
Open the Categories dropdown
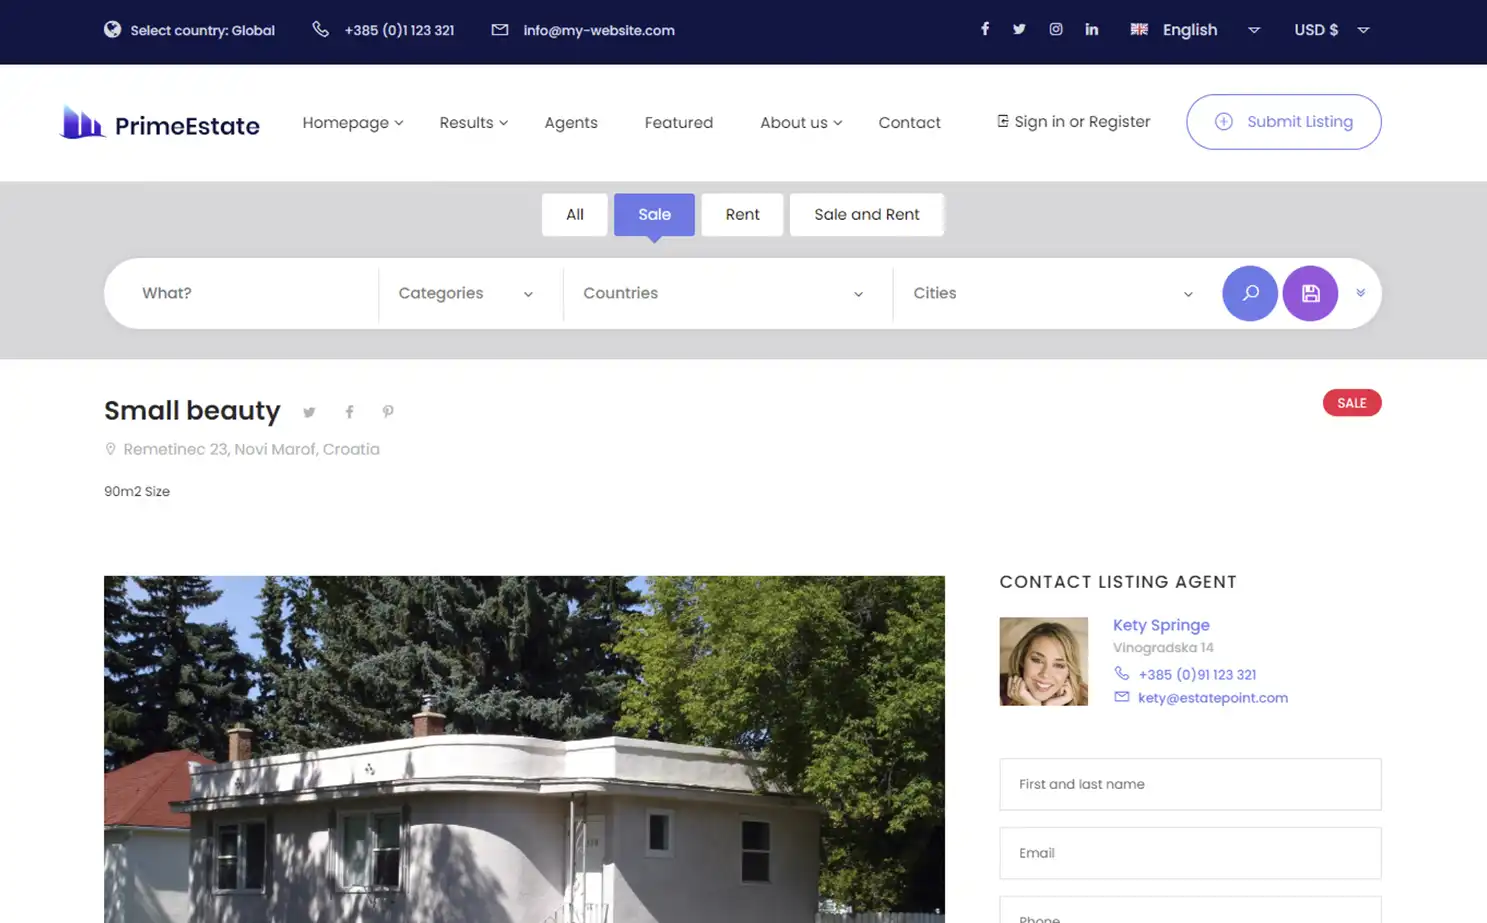[x=463, y=293]
